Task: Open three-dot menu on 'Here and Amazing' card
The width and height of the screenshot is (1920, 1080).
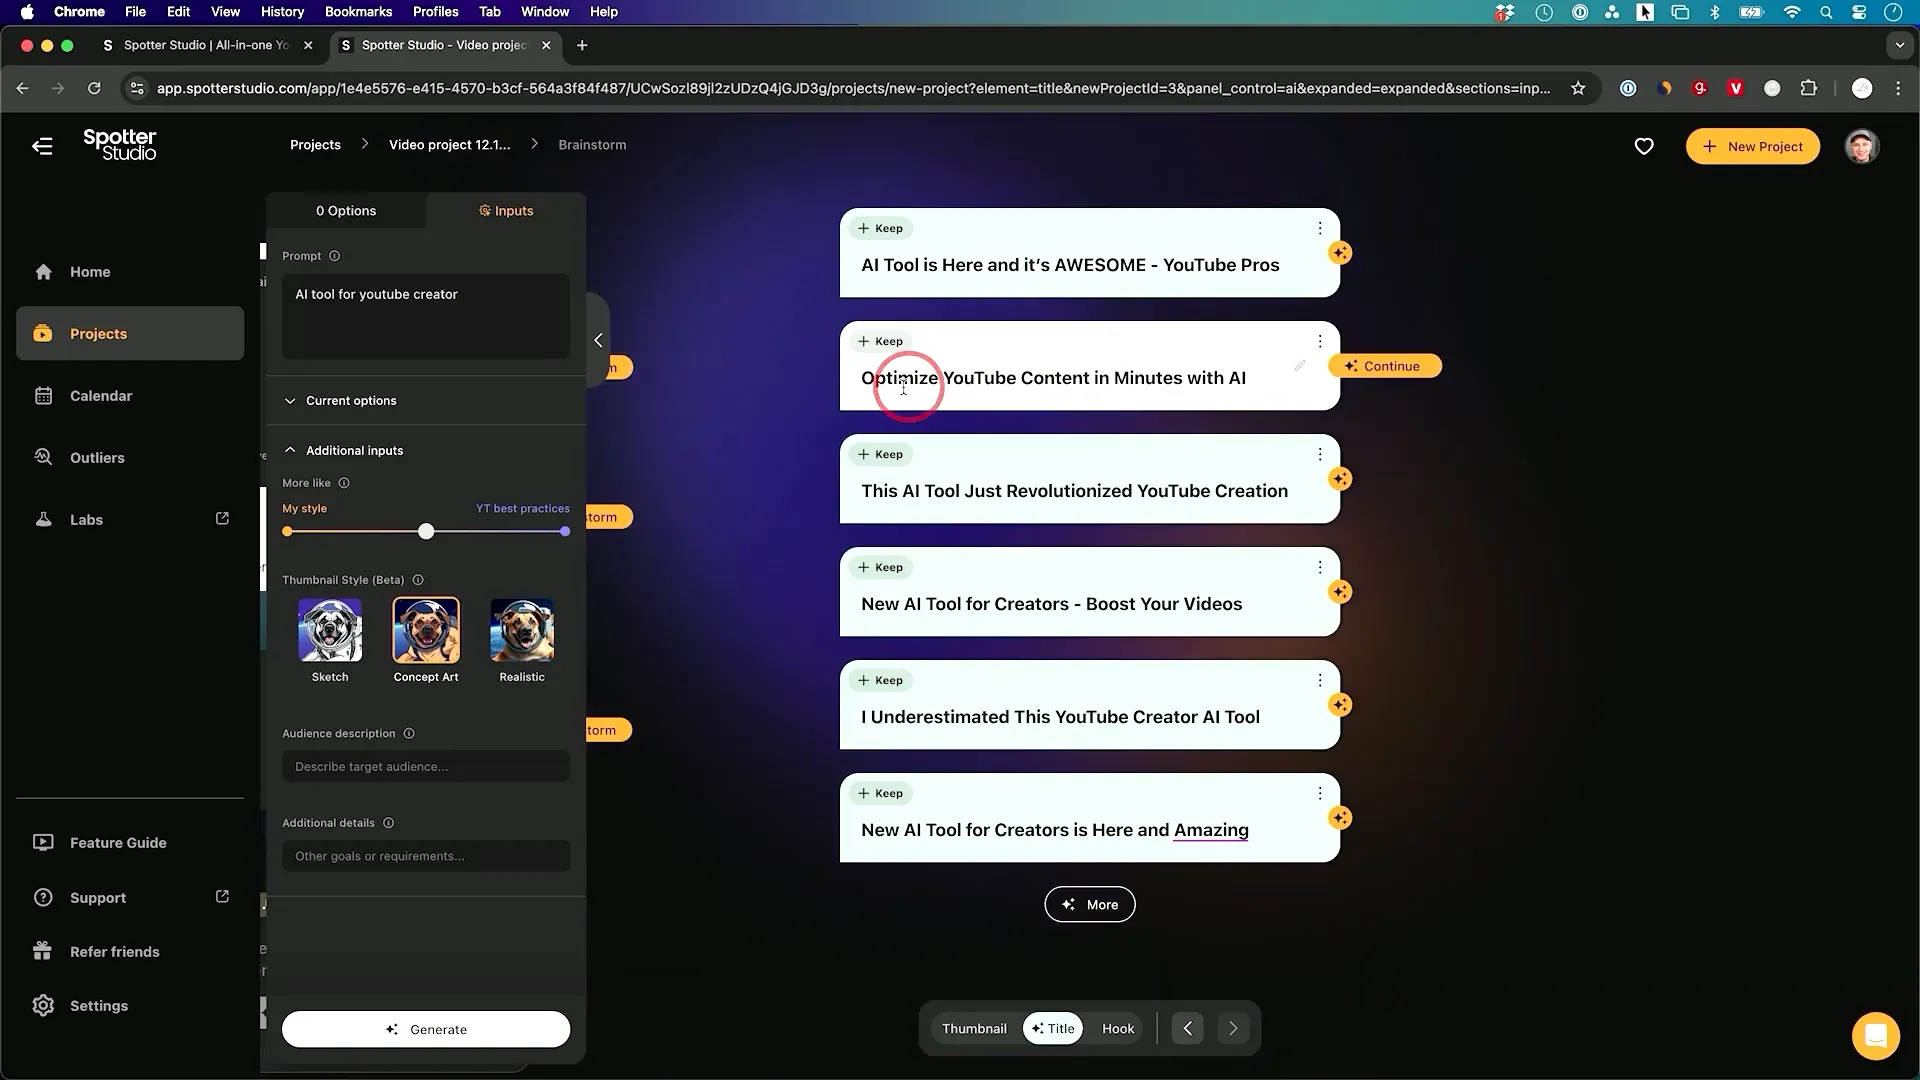Action: 1320,793
